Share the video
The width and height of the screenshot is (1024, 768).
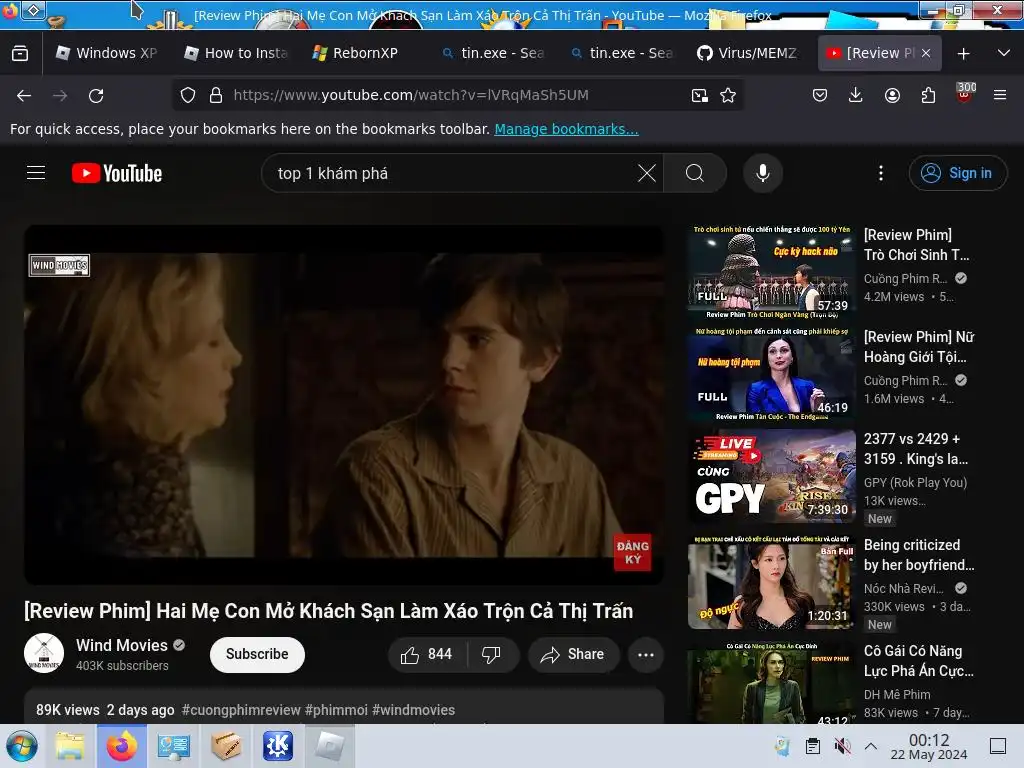(573, 654)
